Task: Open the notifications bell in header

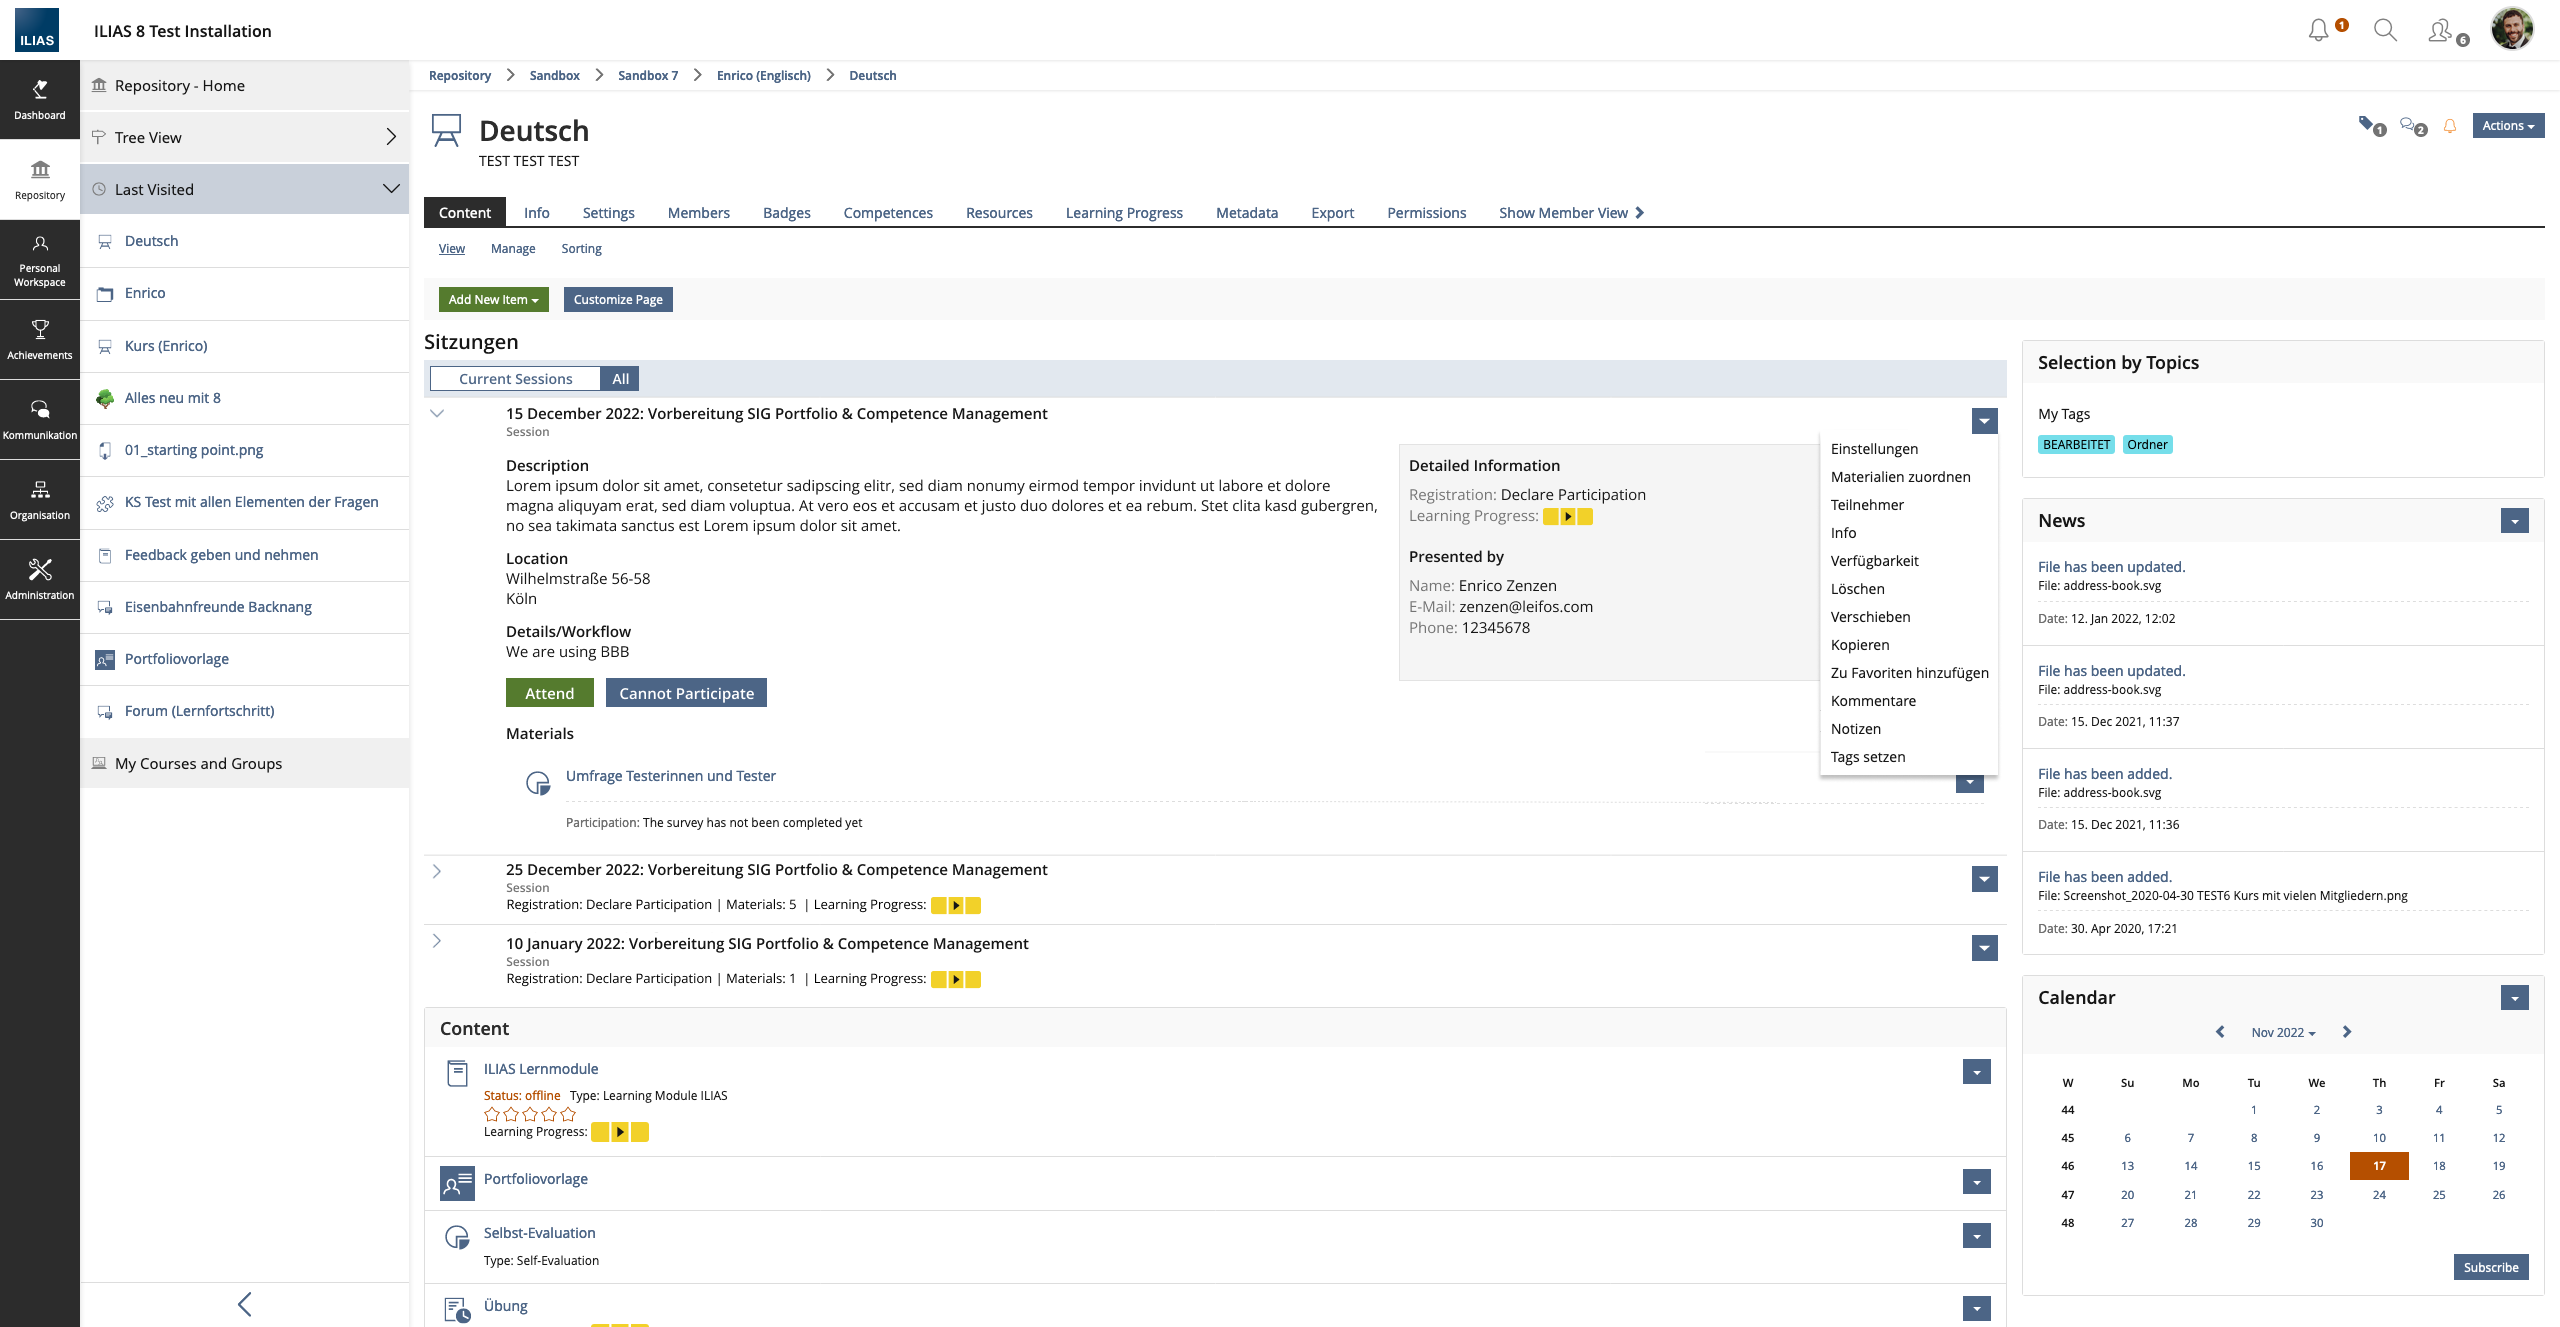Action: click(2318, 31)
